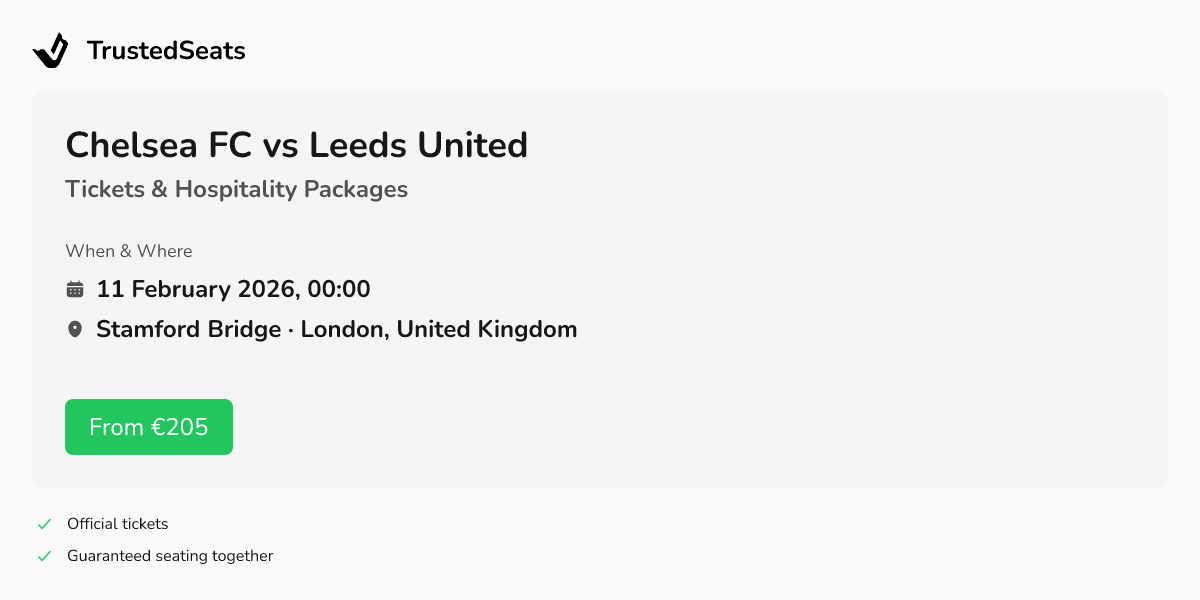1200x600 pixels.
Task: Select the Tickets & Hospitality Packages subtitle
Action: (236, 189)
